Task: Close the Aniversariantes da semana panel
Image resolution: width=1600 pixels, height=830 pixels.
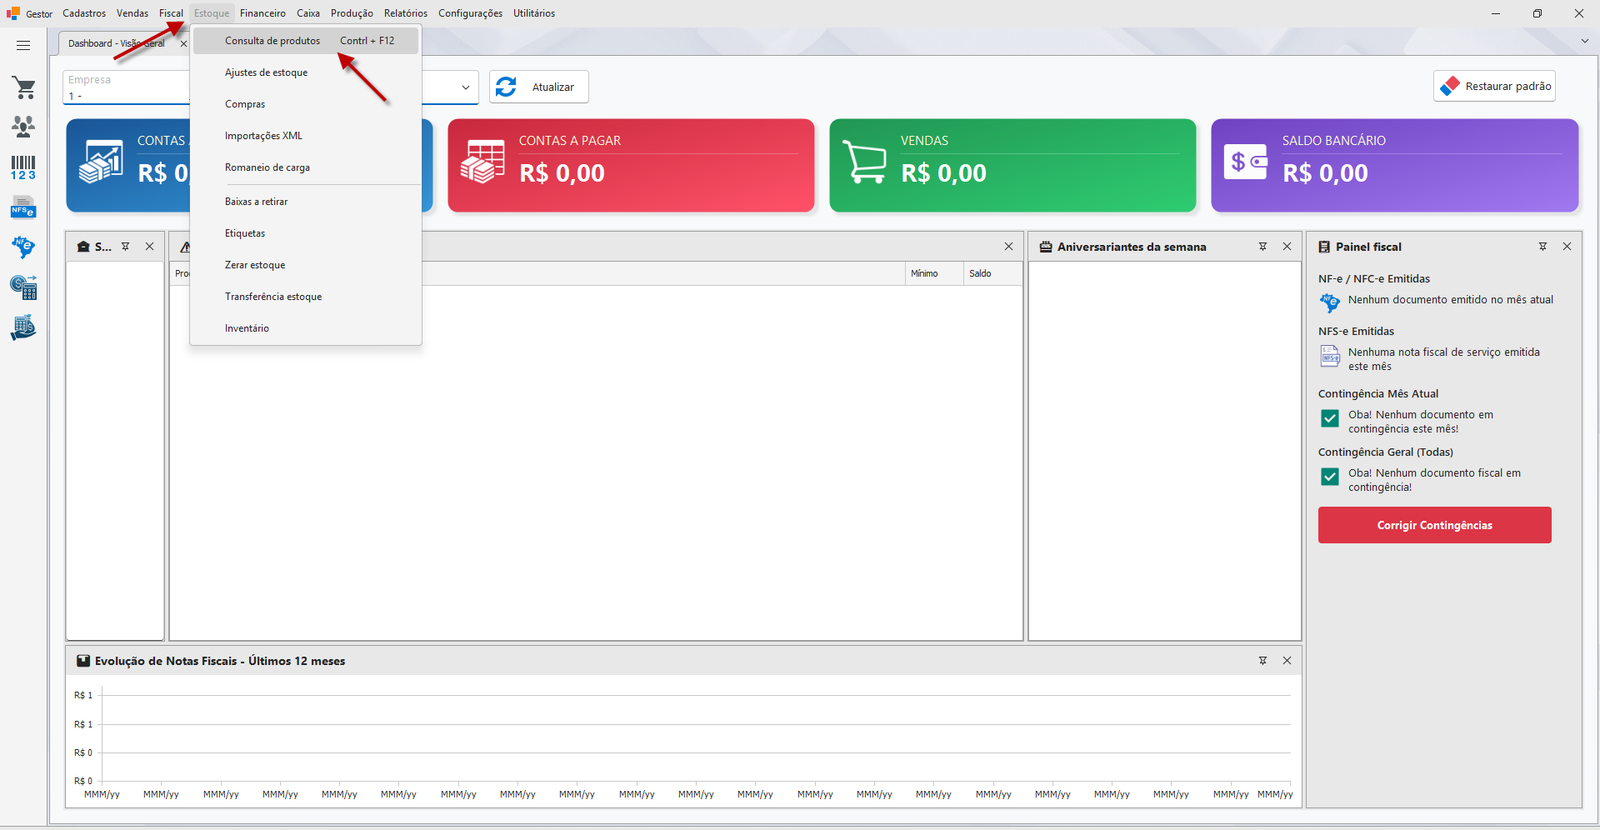Action: tap(1287, 247)
